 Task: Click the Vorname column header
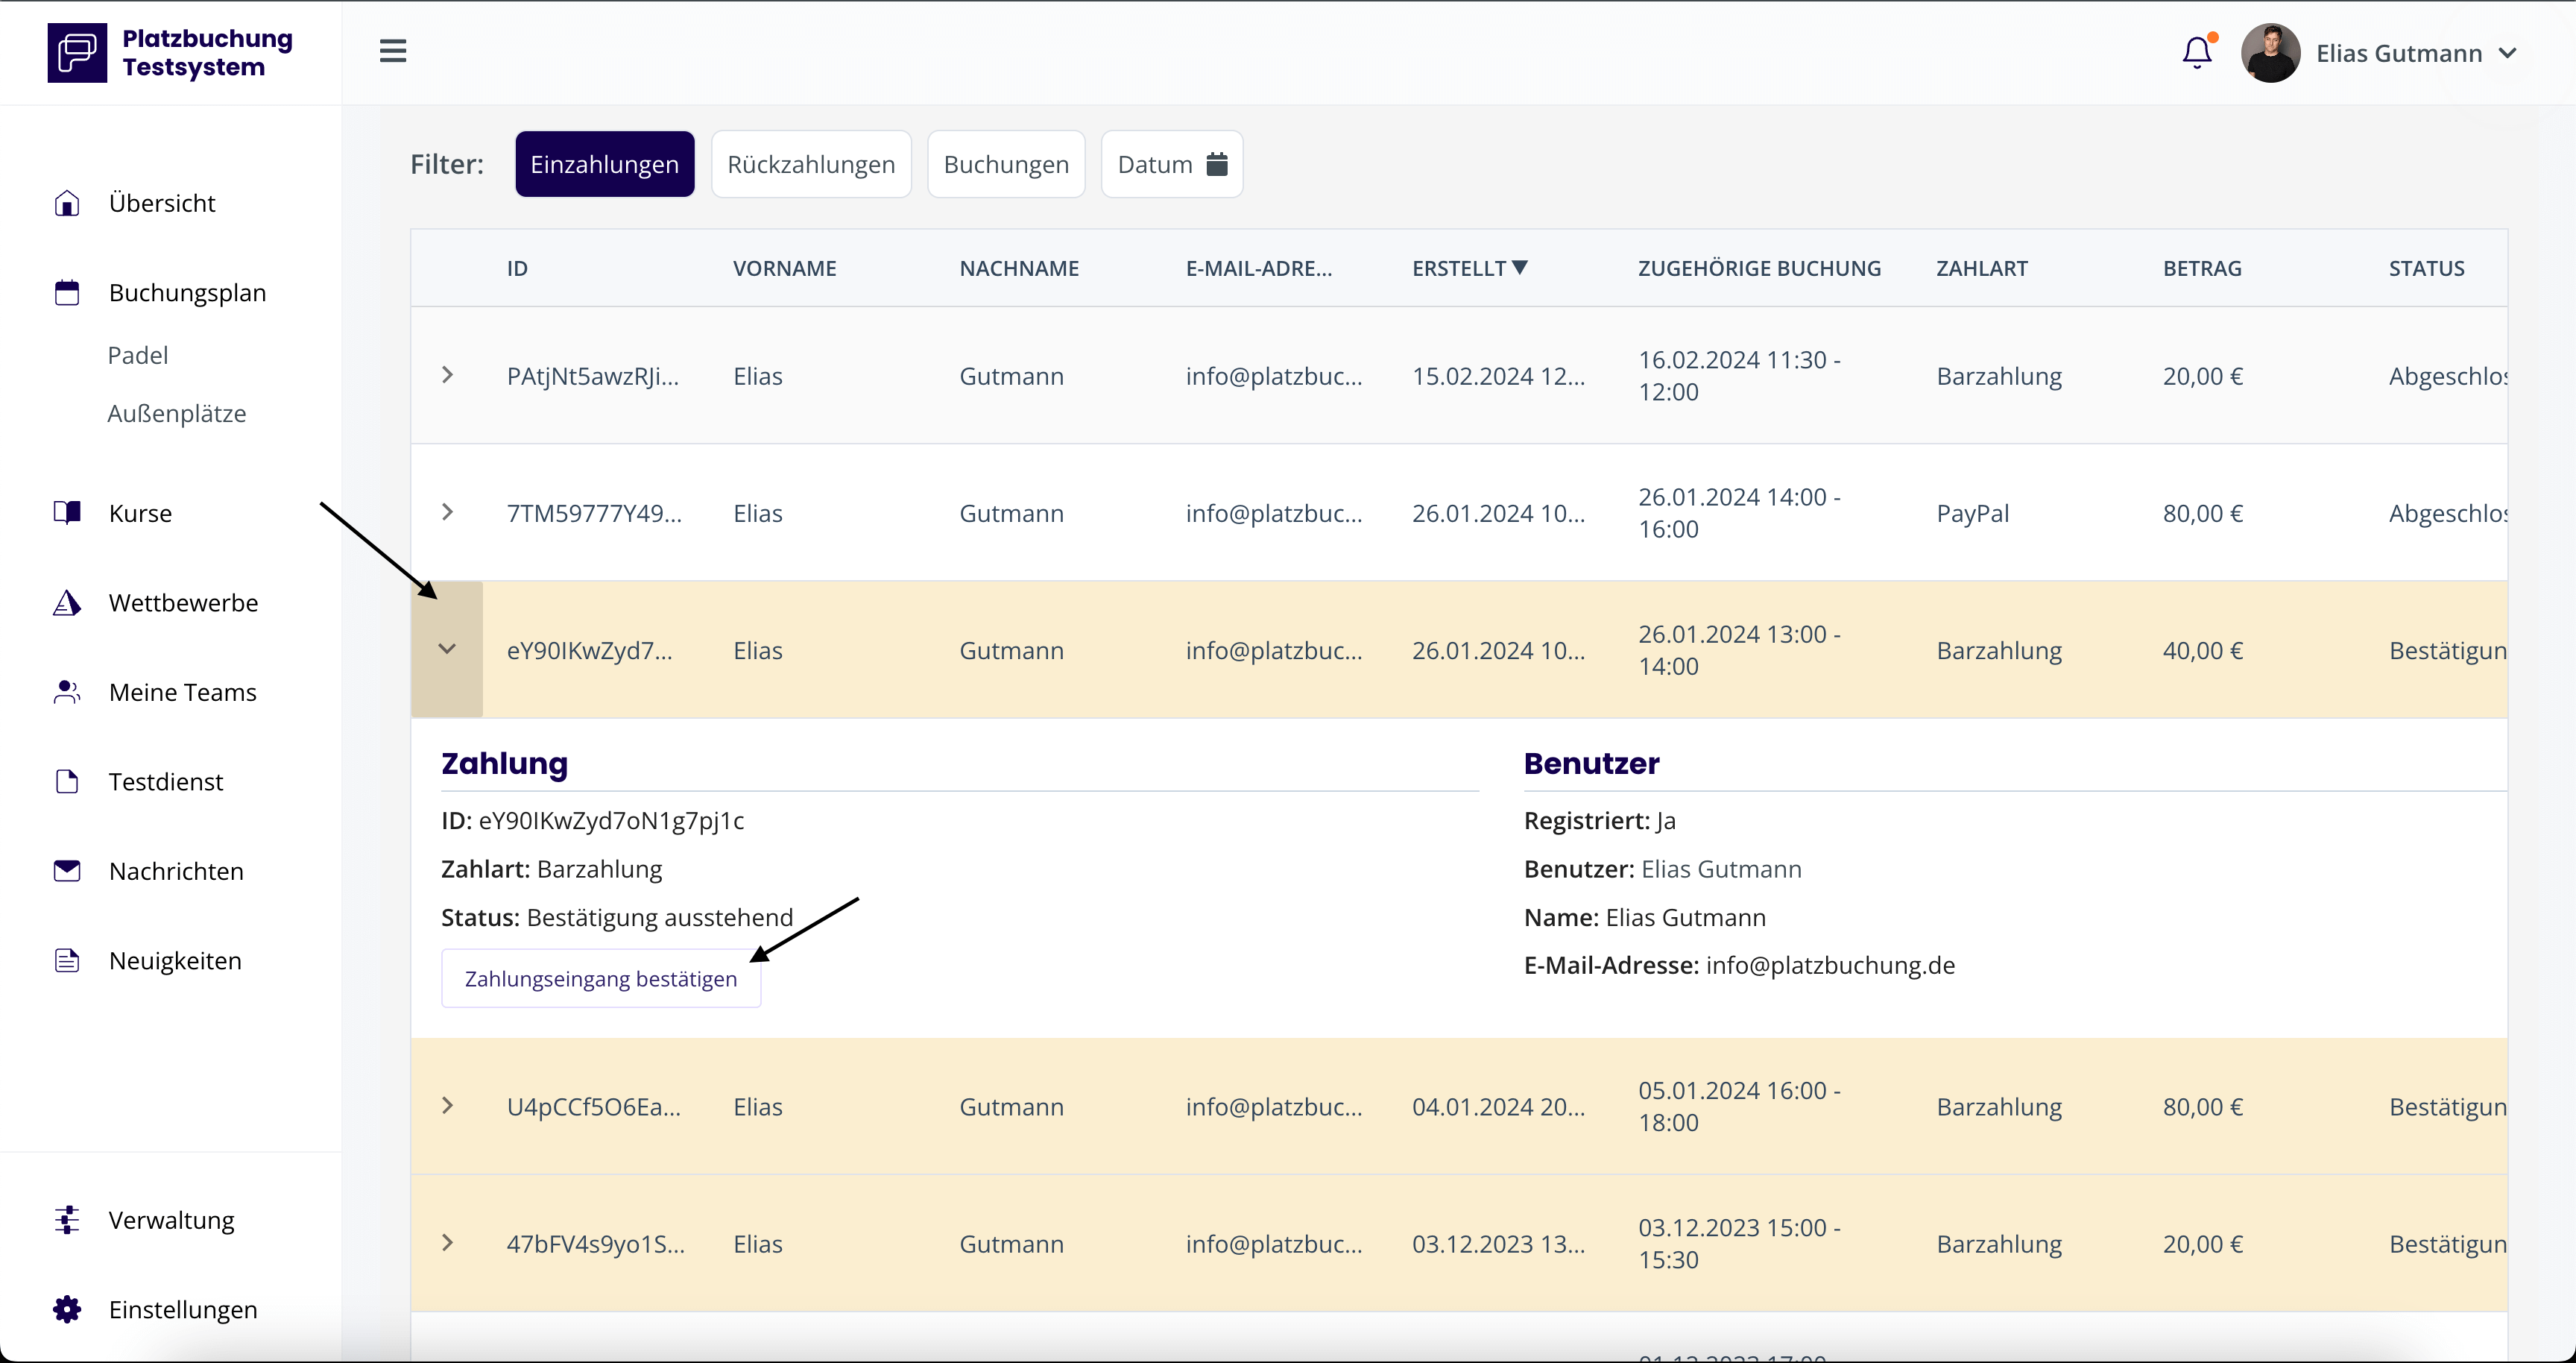coord(785,268)
